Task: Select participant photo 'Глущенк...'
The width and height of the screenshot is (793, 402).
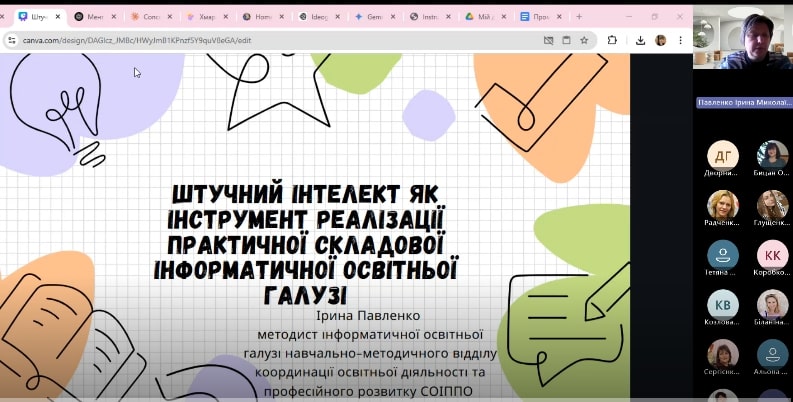Action: coord(772,205)
